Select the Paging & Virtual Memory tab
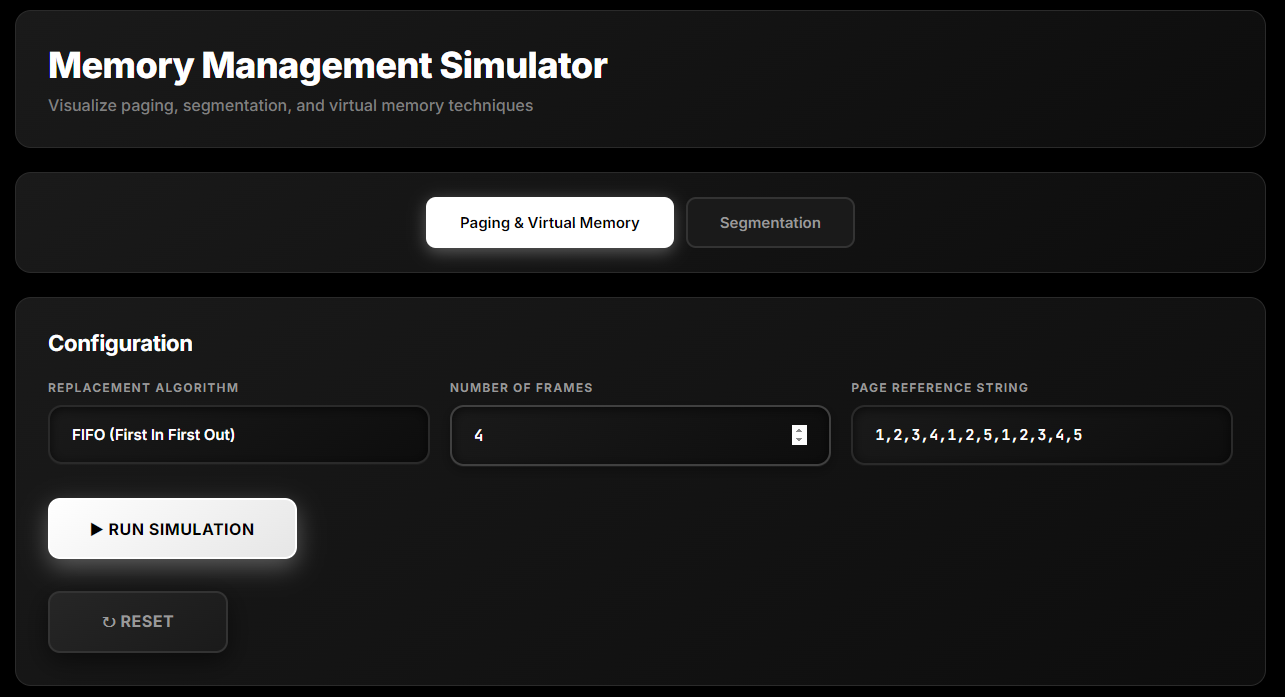The height and width of the screenshot is (697, 1285). tap(549, 223)
